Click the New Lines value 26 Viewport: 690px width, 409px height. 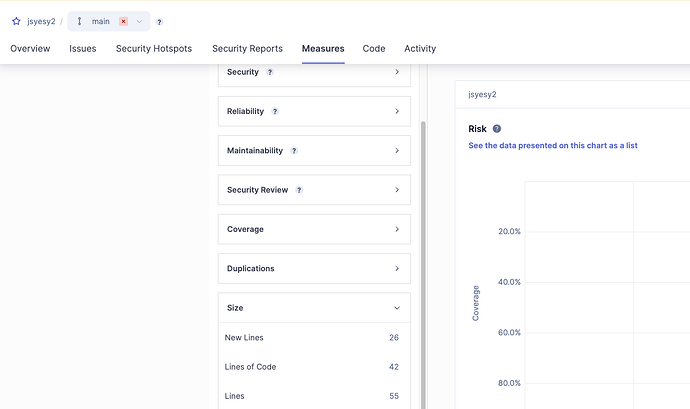pyautogui.click(x=394, y=338)
